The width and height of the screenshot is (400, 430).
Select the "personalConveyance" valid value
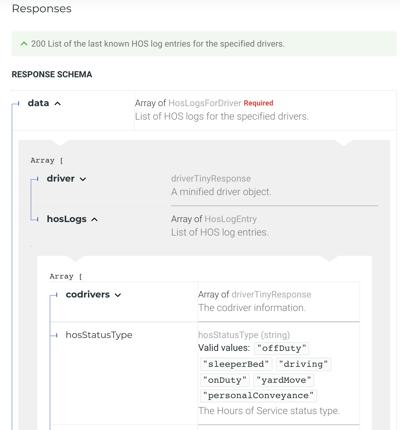tap(258, 396)
